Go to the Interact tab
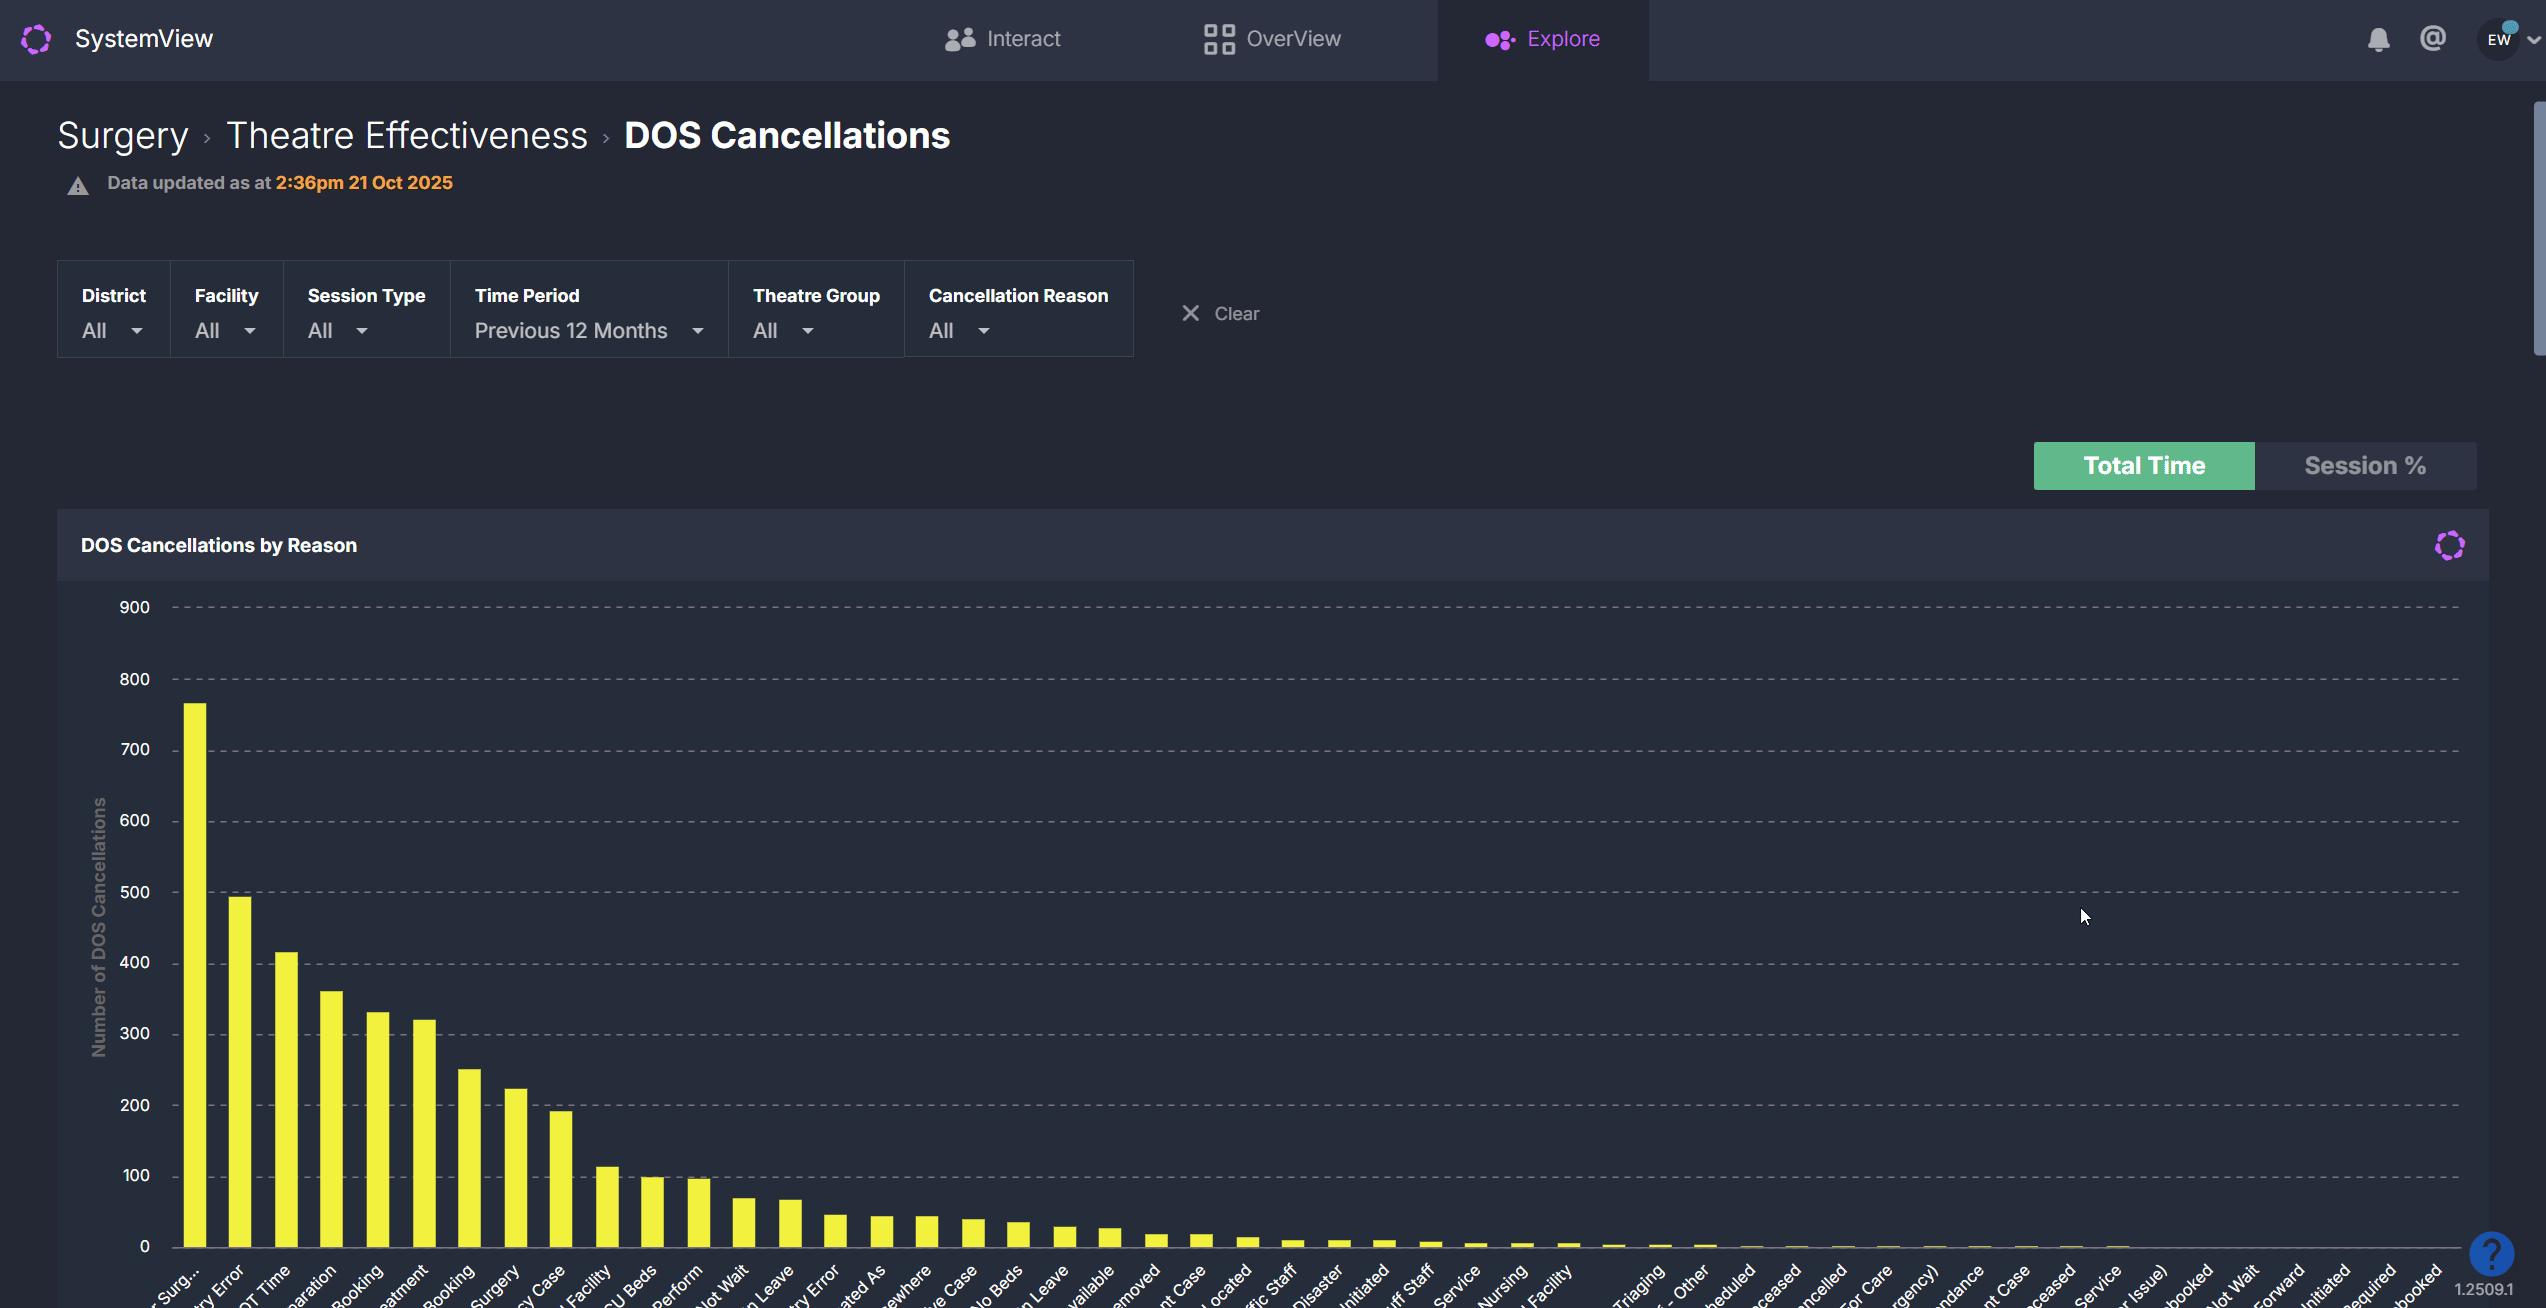The width and height of the screenshot is (2546, 1308). pos(1002,39)
